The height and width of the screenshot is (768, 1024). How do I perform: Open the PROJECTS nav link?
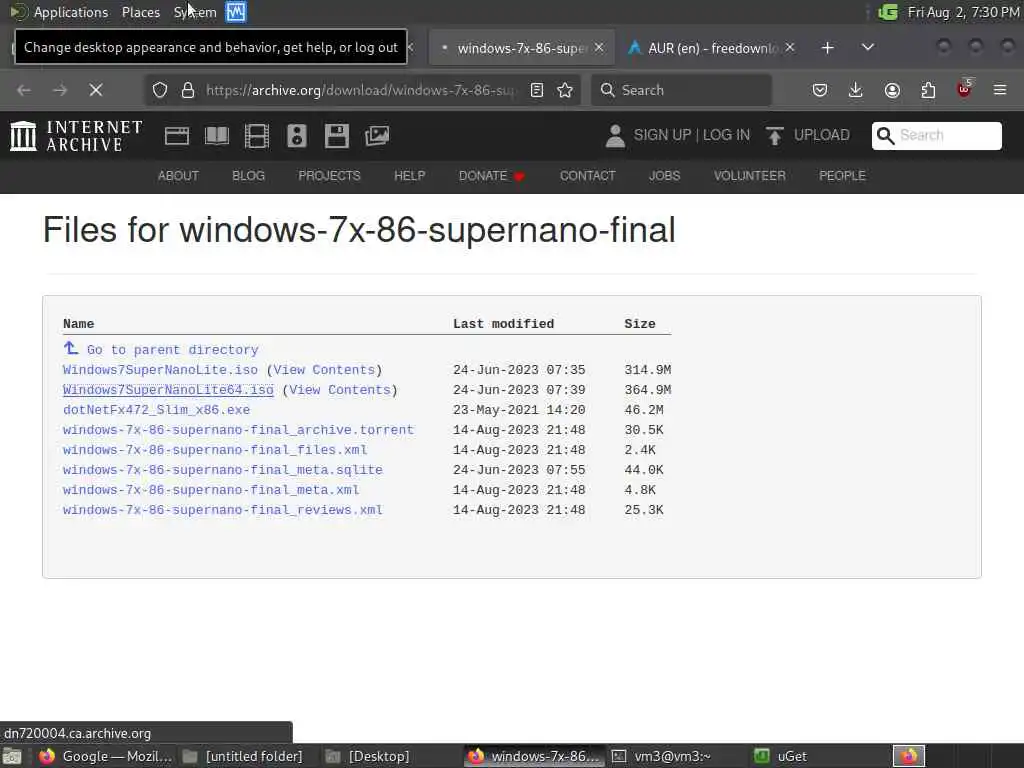pos(329,176)
